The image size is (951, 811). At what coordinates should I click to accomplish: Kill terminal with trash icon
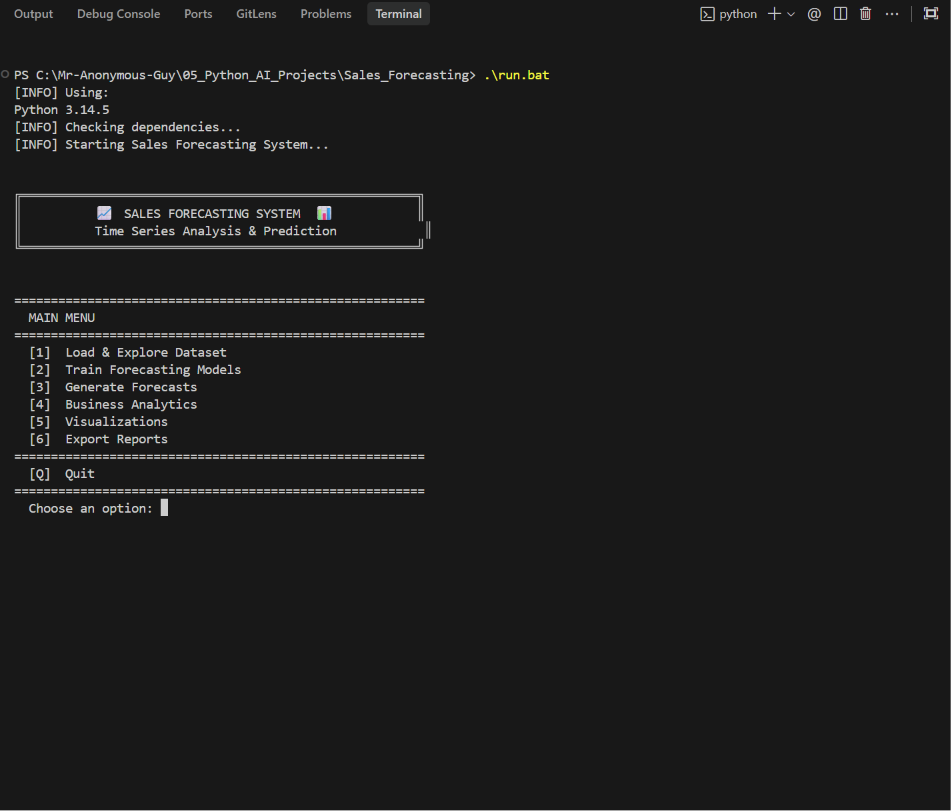[865, 14]
